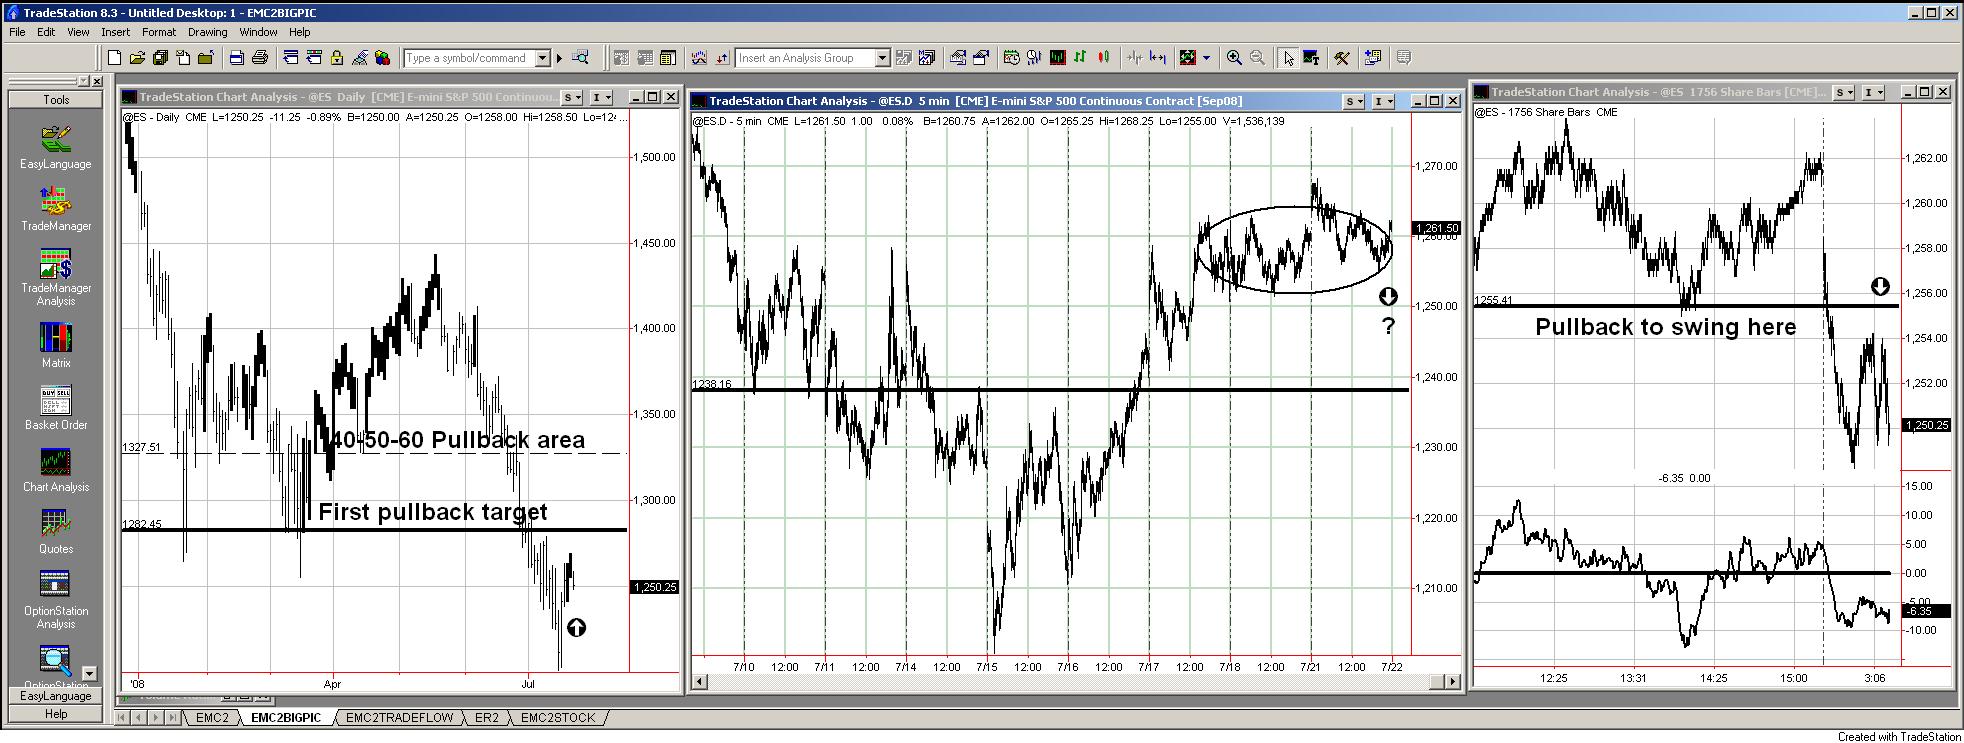Screen dimensions: 1964x743
Task: Open Basket Order shortcut
Action: 56,407
